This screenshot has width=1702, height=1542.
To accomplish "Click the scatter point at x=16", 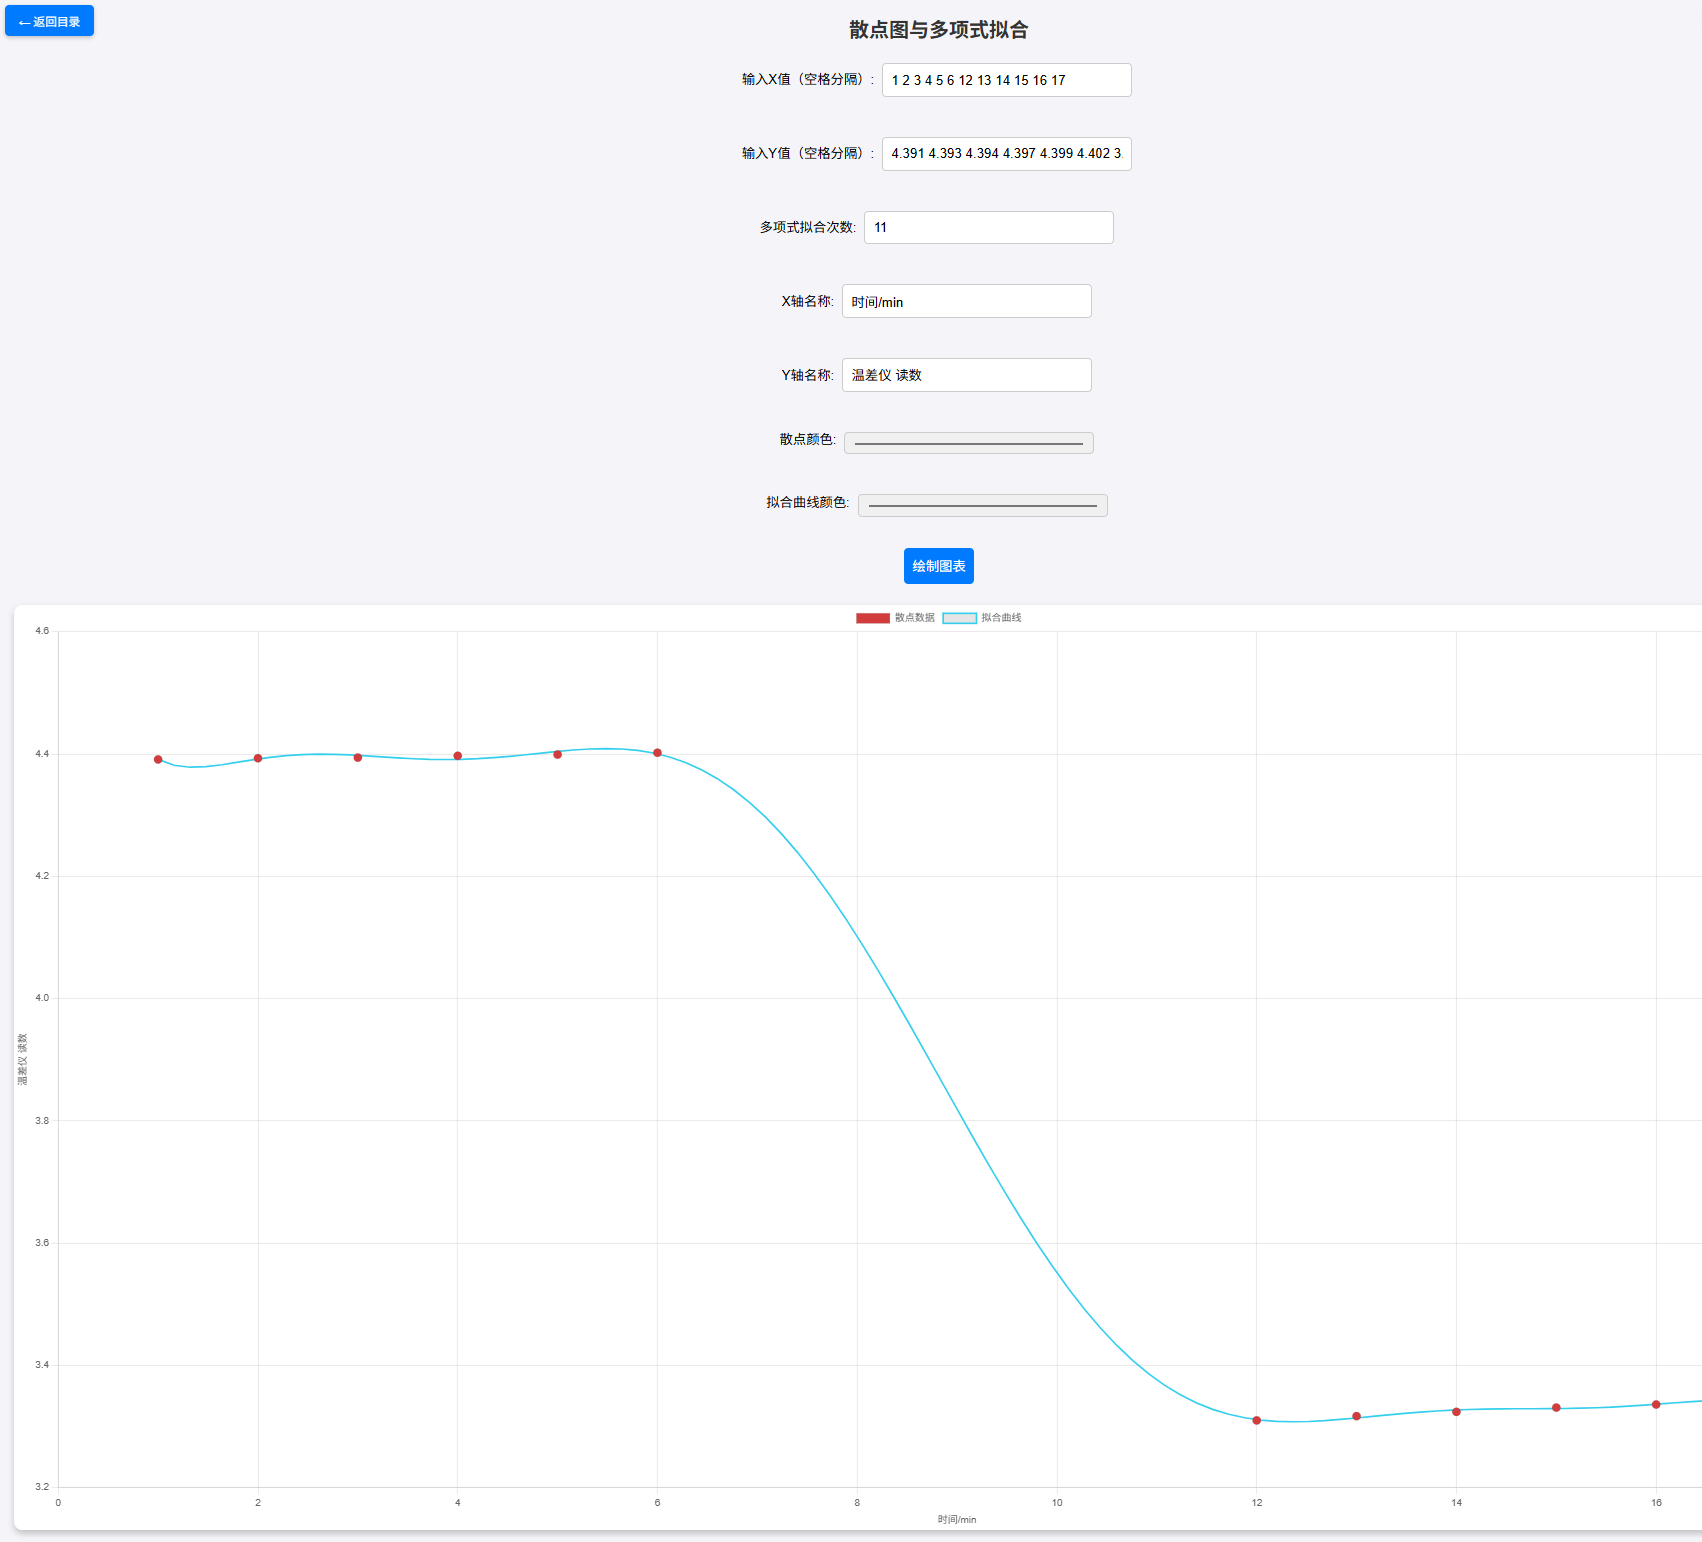I will click(1656, 1405).
